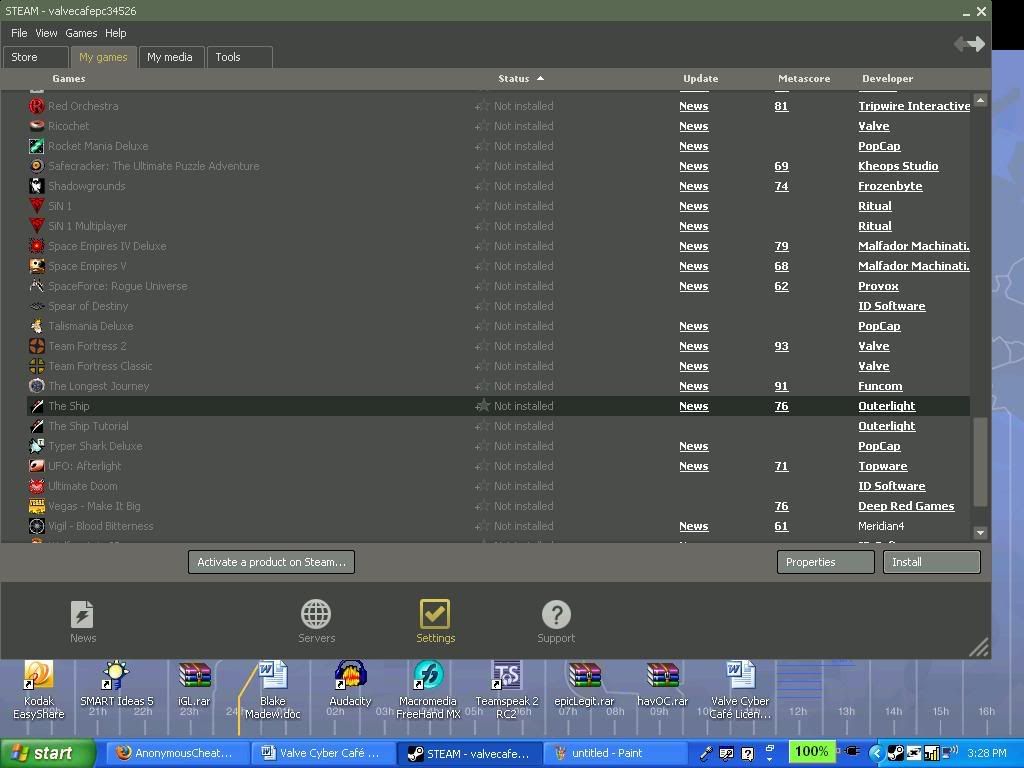Sort list by Status column header
This screenshot has height=768, width=1024.
coord(514,78)
